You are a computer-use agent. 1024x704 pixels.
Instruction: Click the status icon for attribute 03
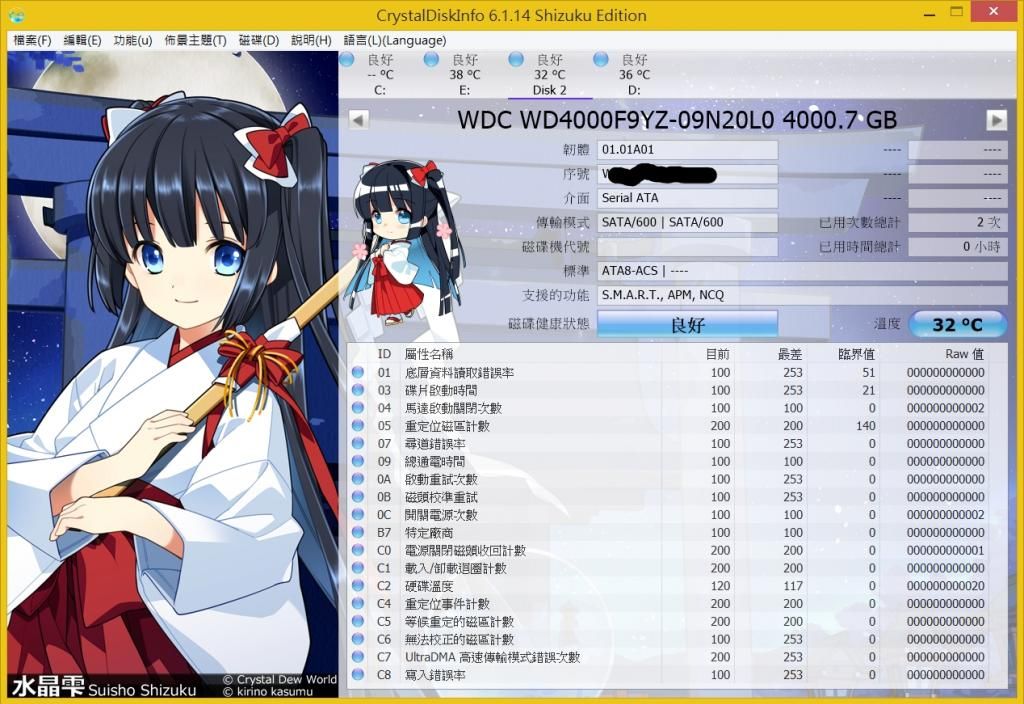click(358, 390)
